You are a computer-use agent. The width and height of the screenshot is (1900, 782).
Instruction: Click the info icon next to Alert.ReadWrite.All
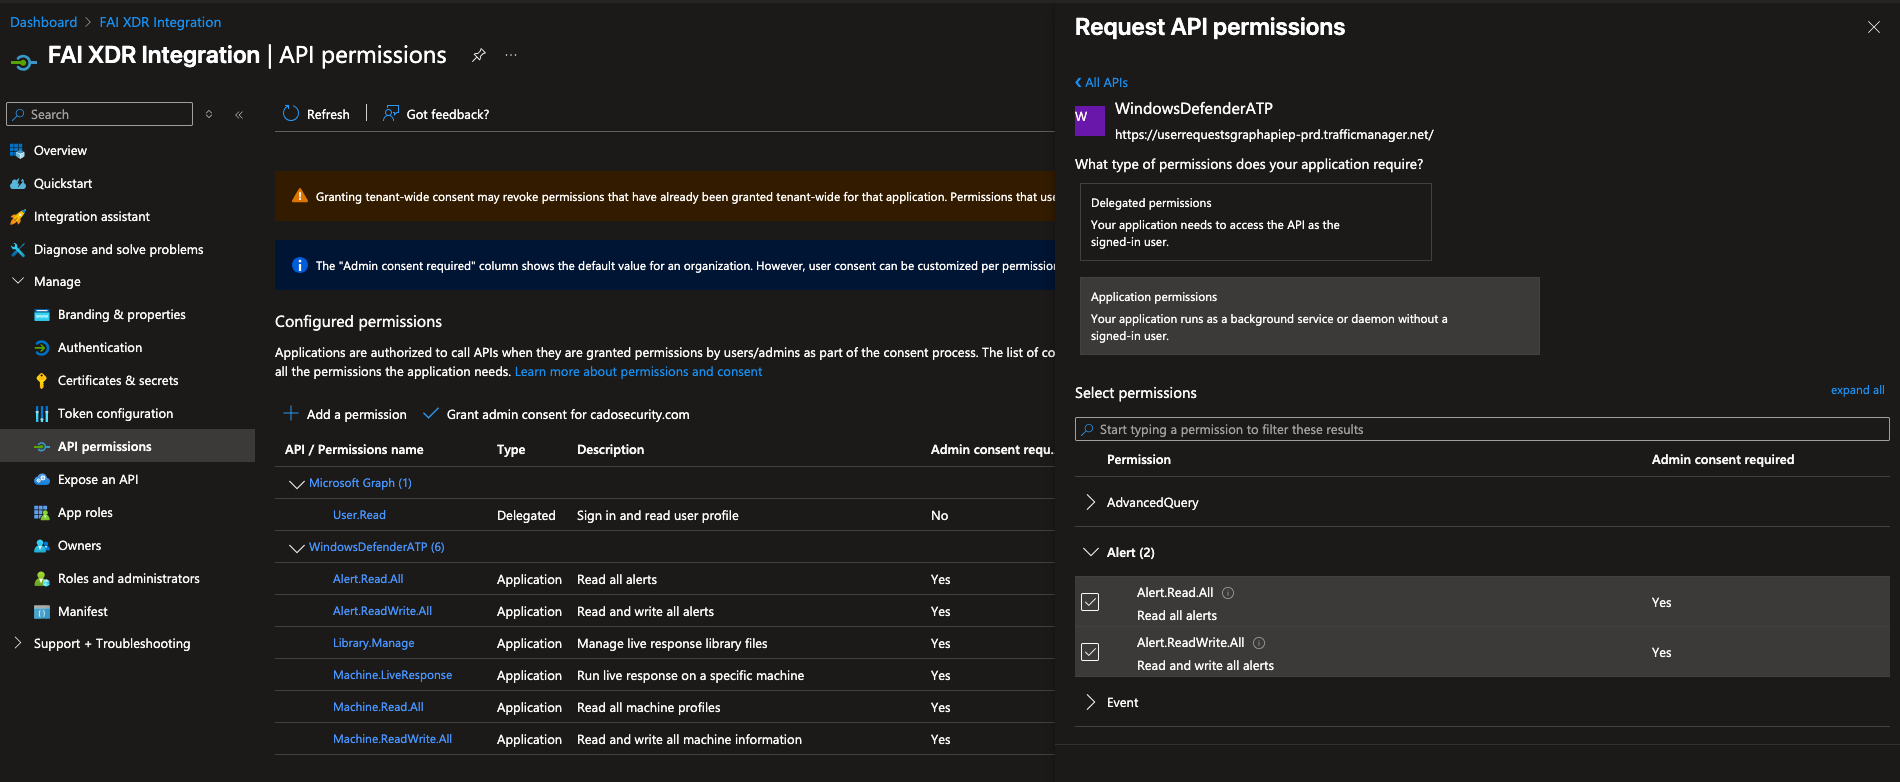coord(1259,643)
